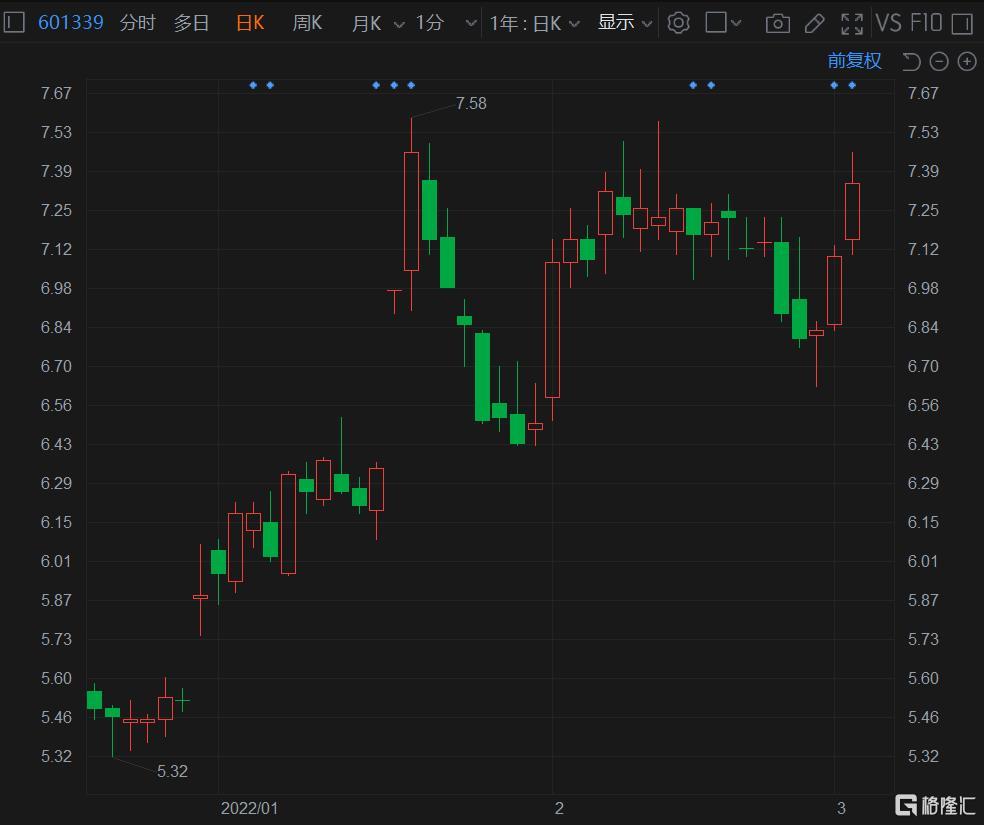Click the leftmost blue diamond event marker
Viewport: 984px width, 825px height.
click(x=253, y=85)
